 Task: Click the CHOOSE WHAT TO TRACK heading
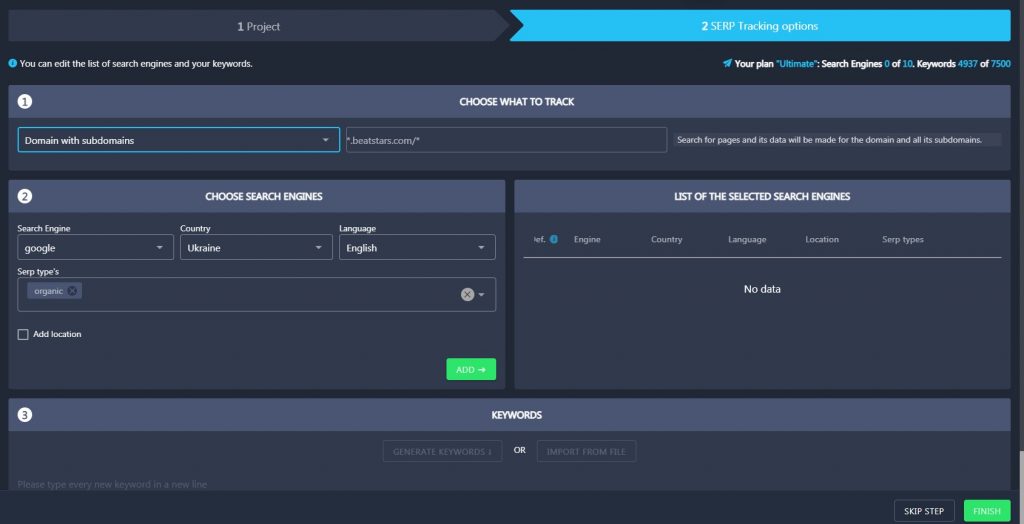[x=517, y=102]
